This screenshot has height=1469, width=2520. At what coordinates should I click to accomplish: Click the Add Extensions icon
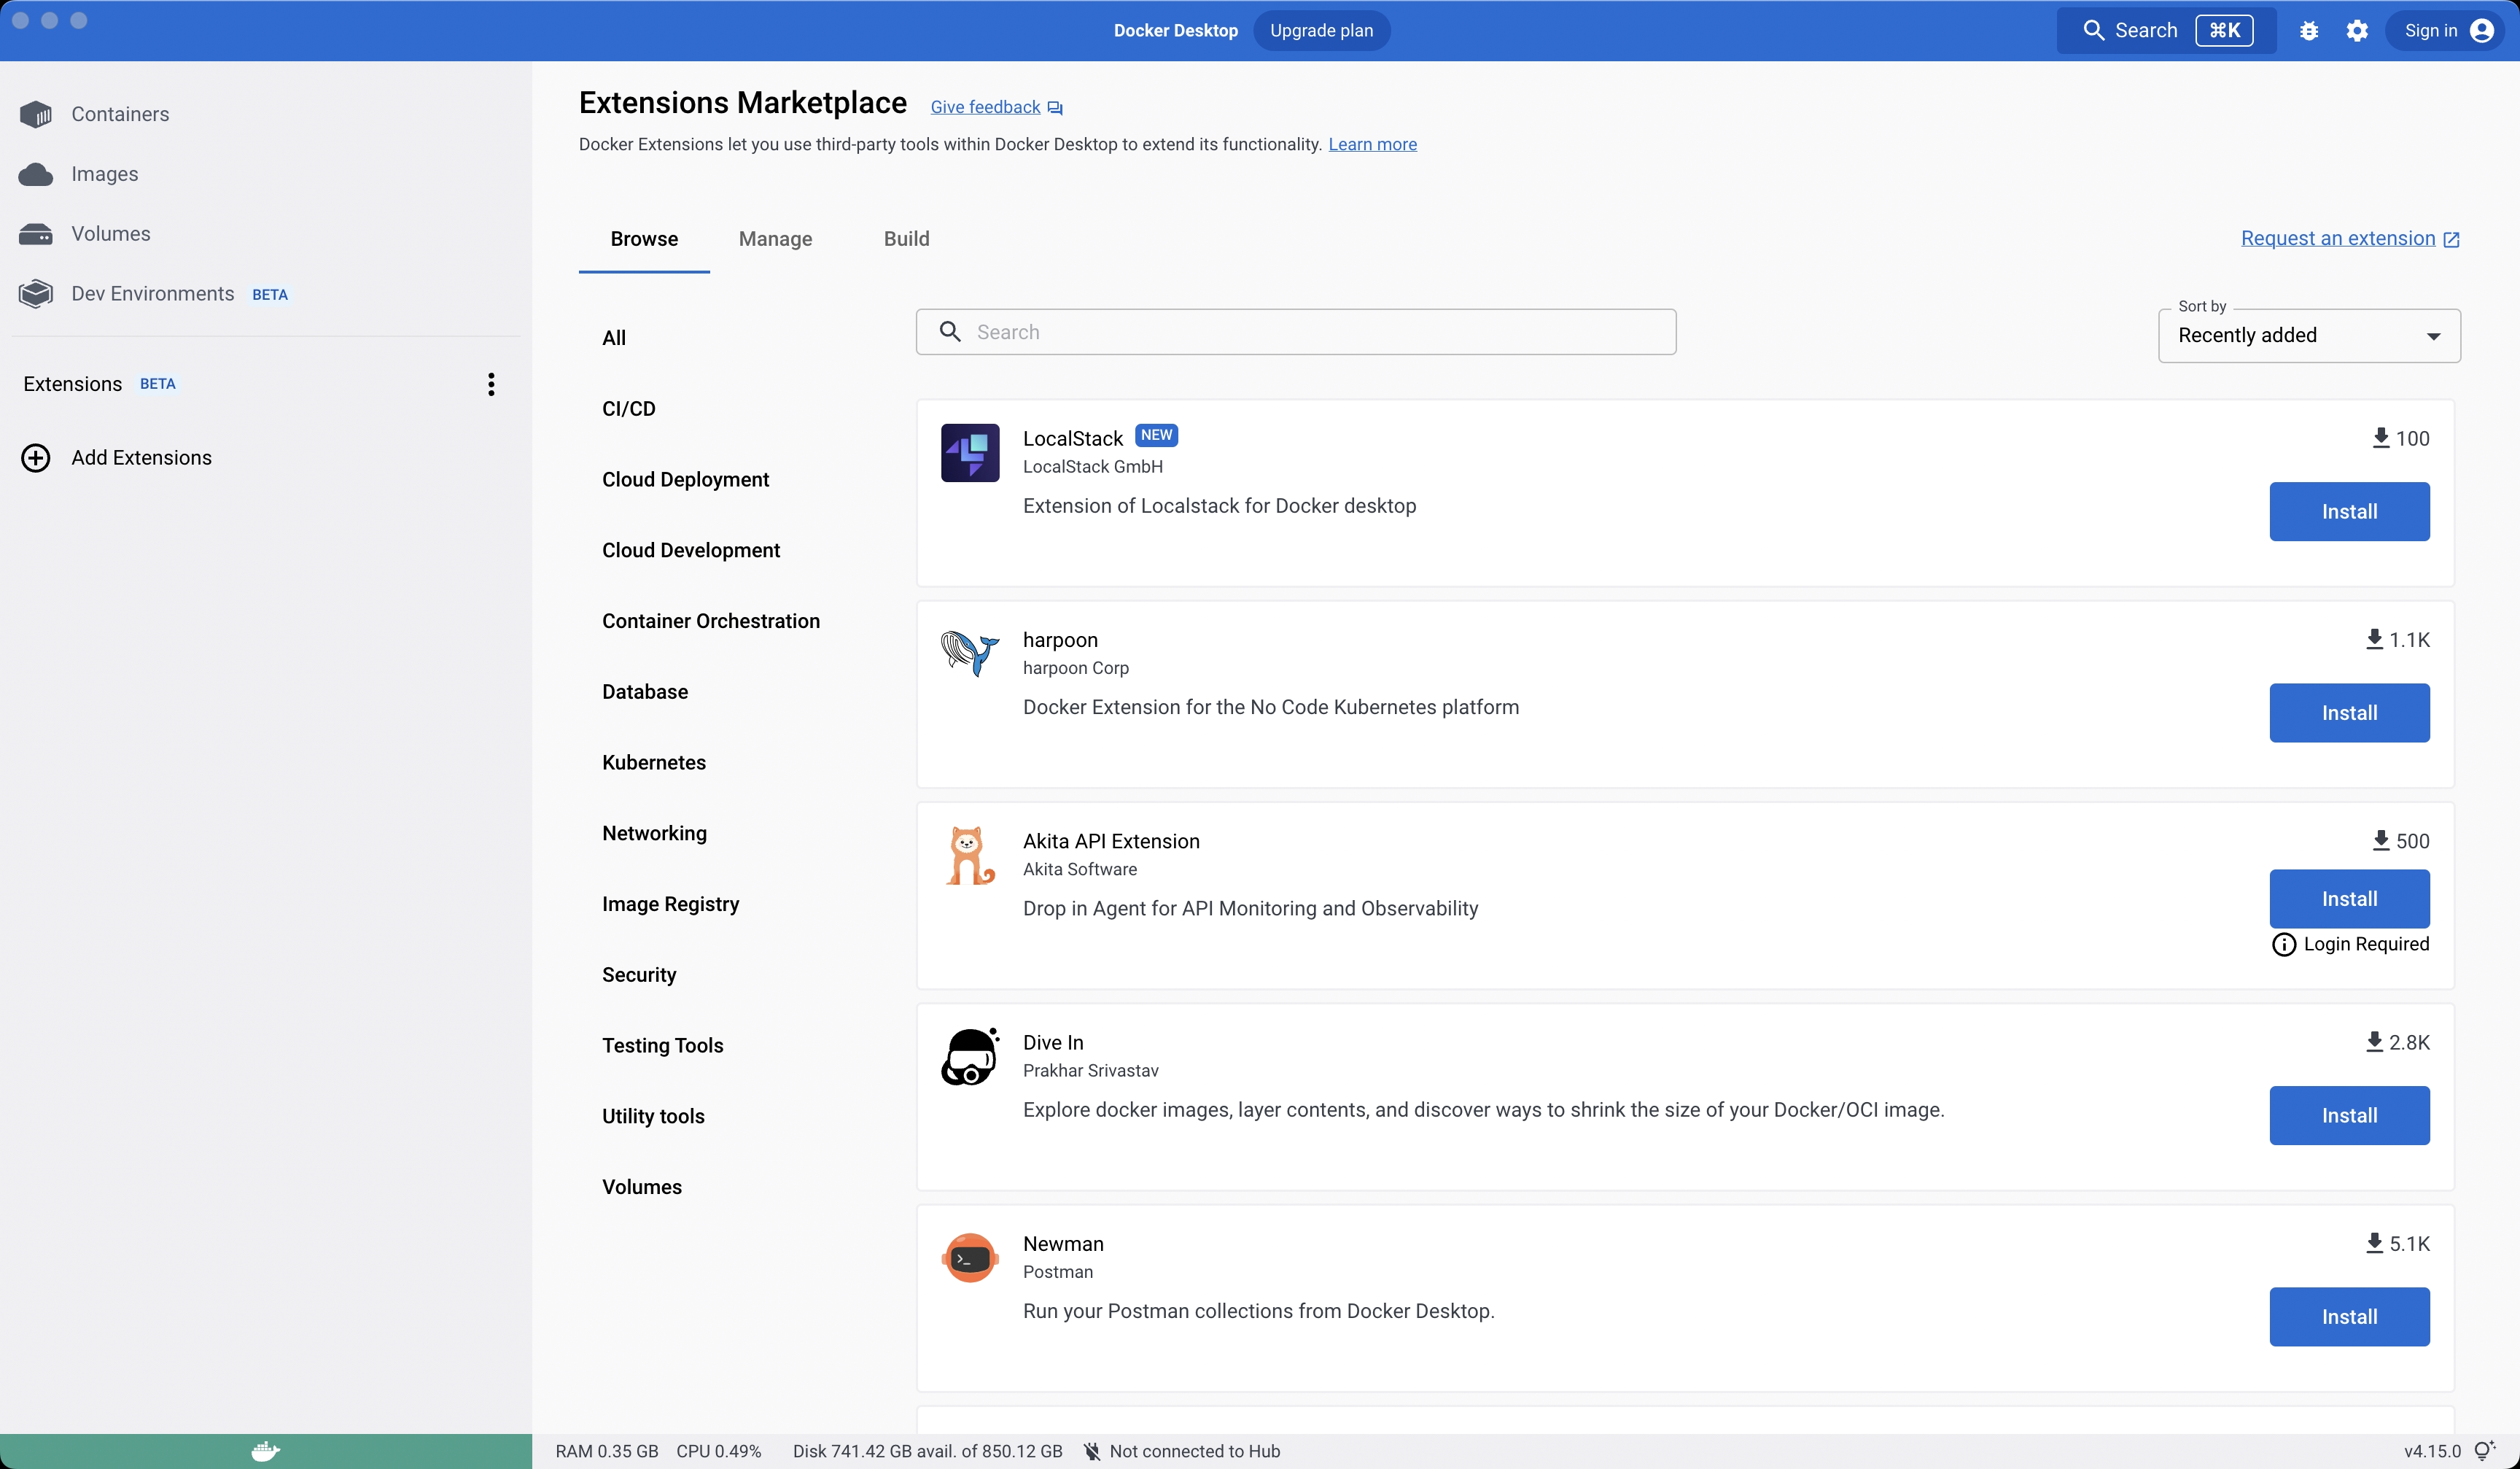tap(35, 458)
